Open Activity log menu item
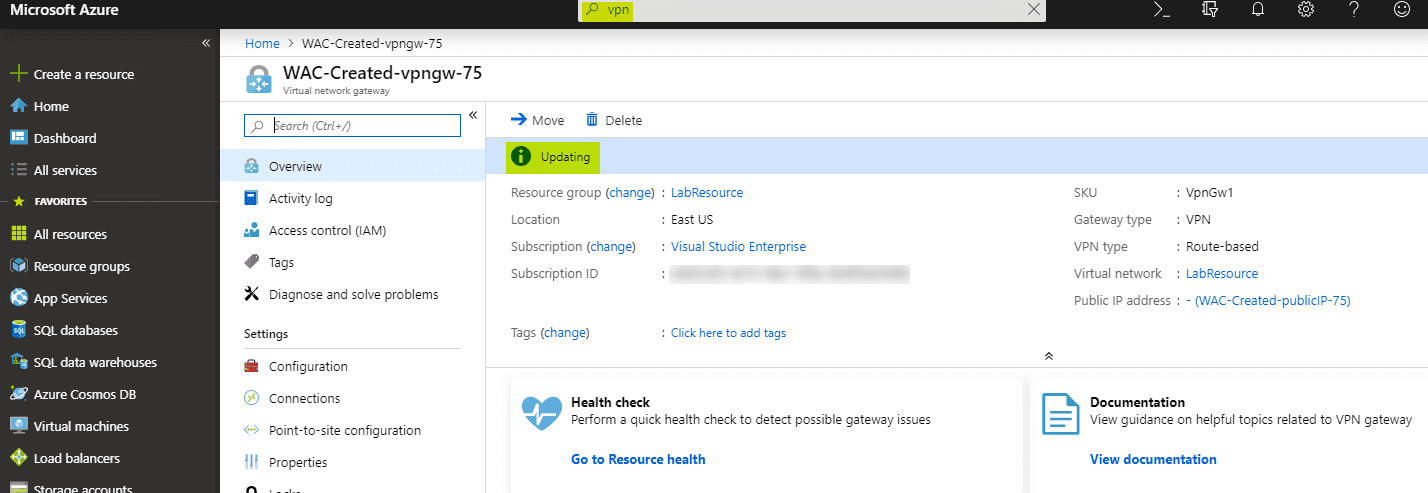The image size is (1428, 493). (300, 198)
